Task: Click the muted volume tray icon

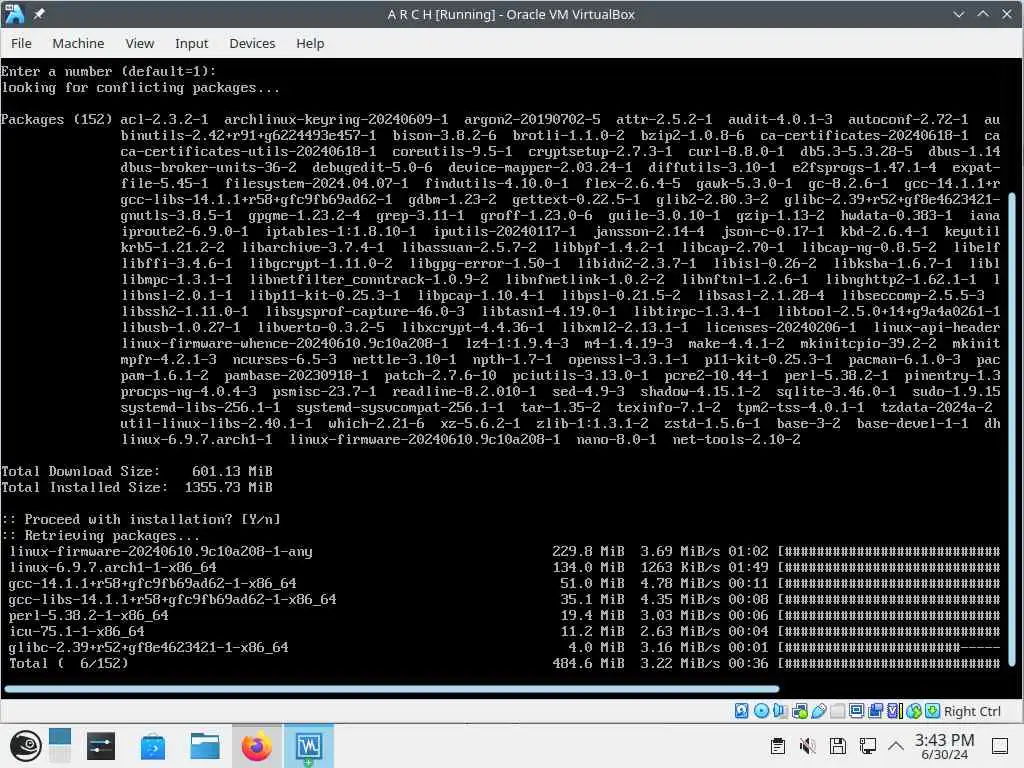Action: coord(807,746)
